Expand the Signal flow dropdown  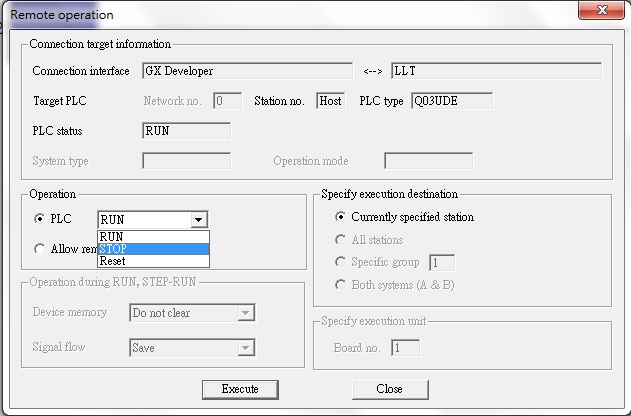pyautogui.click(x=244, y=348)
